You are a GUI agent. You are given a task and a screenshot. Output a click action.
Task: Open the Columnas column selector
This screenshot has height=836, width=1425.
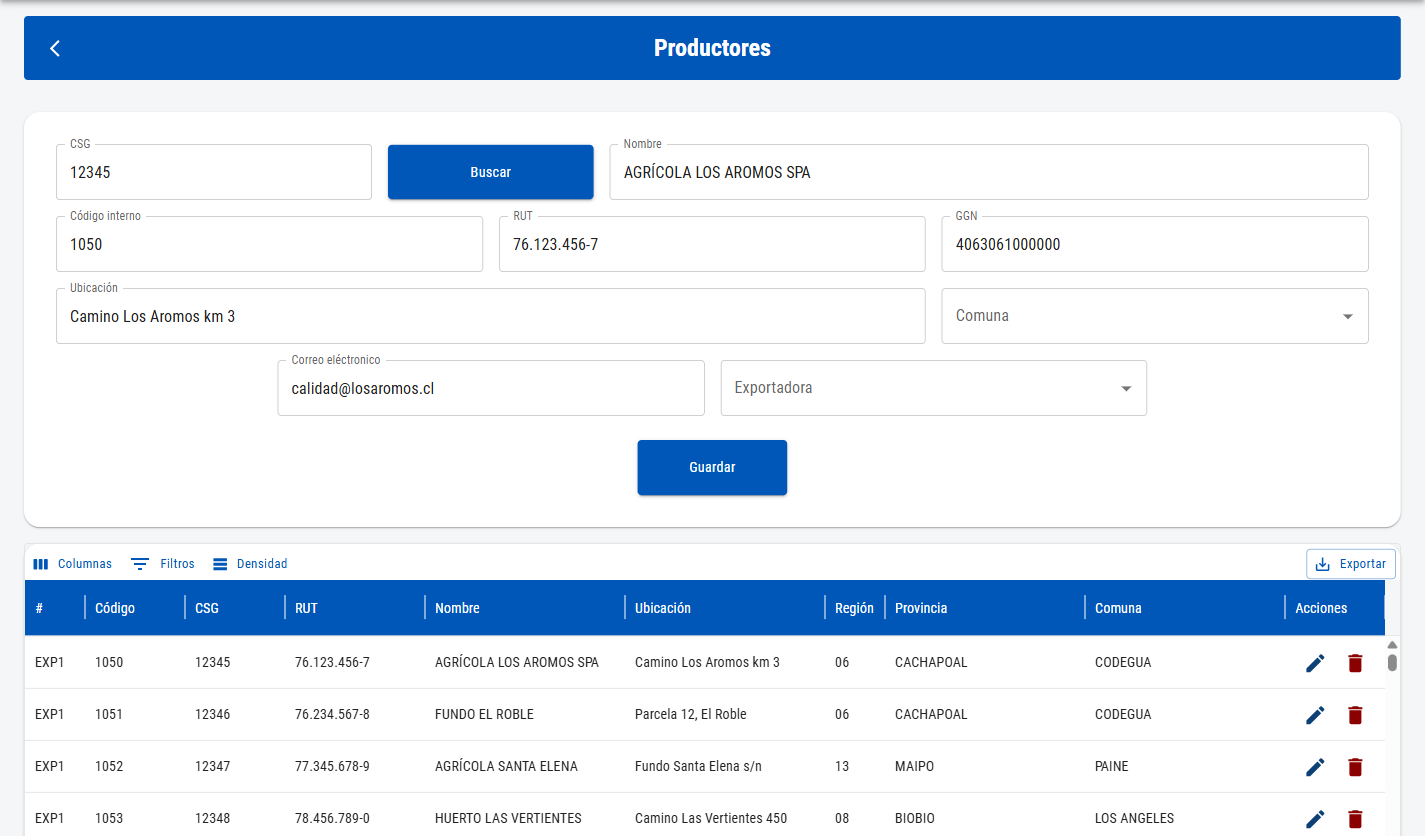point(72,564)
